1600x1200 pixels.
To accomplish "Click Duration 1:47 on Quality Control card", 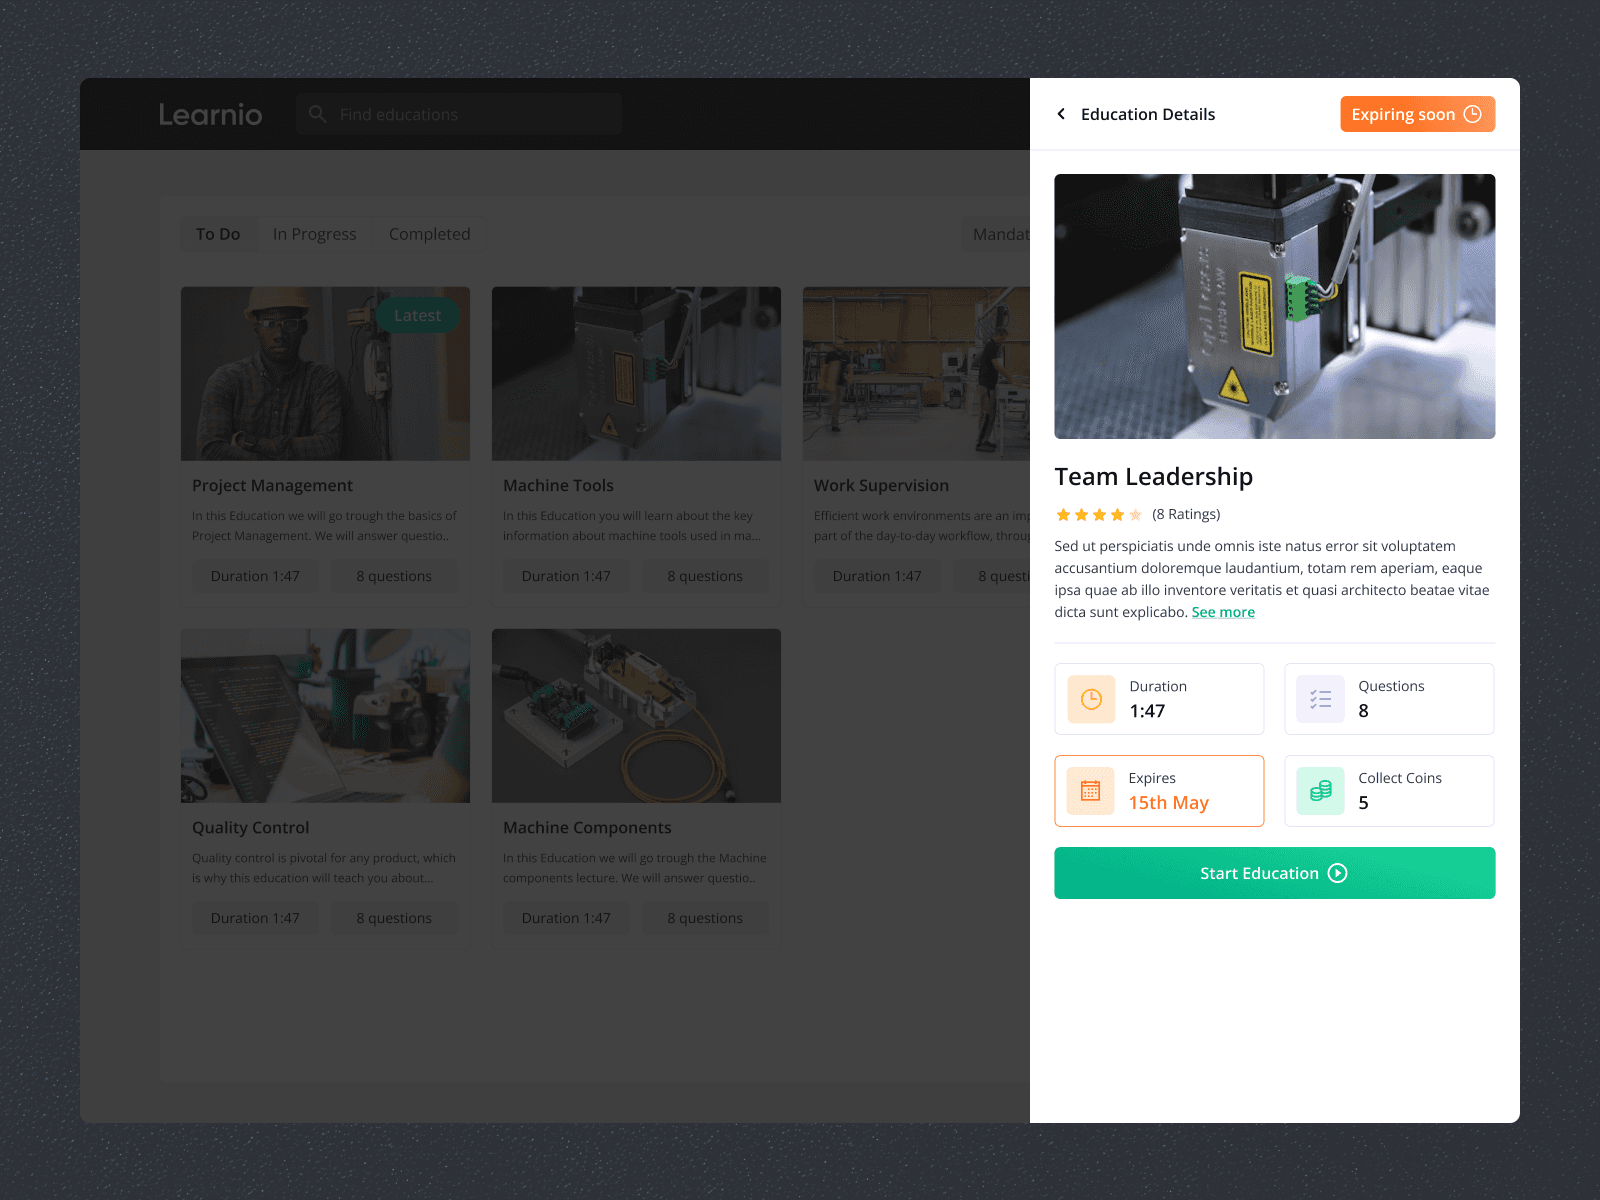I will click(255, 918).
